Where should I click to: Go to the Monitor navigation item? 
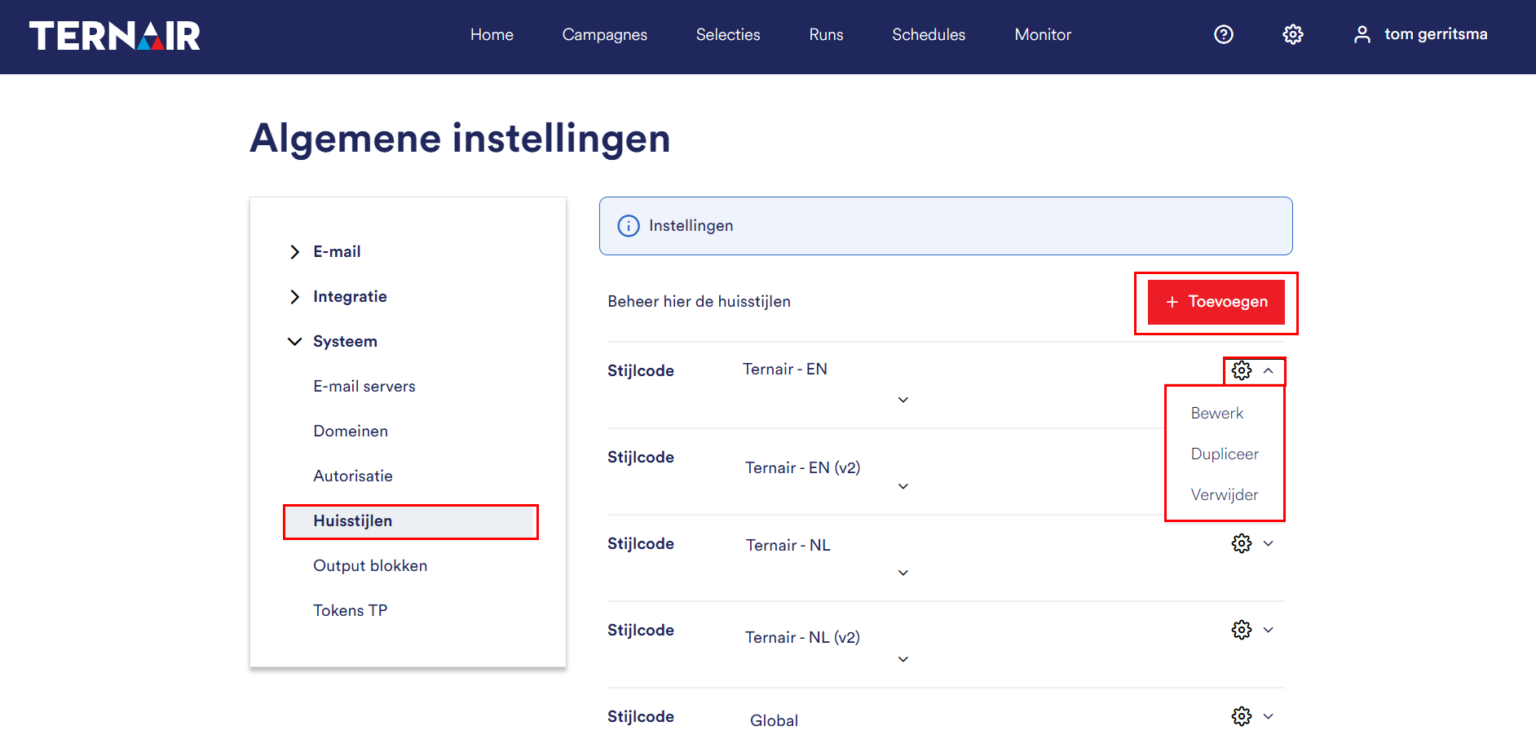pyautogui.click(x=1042, y=35)
